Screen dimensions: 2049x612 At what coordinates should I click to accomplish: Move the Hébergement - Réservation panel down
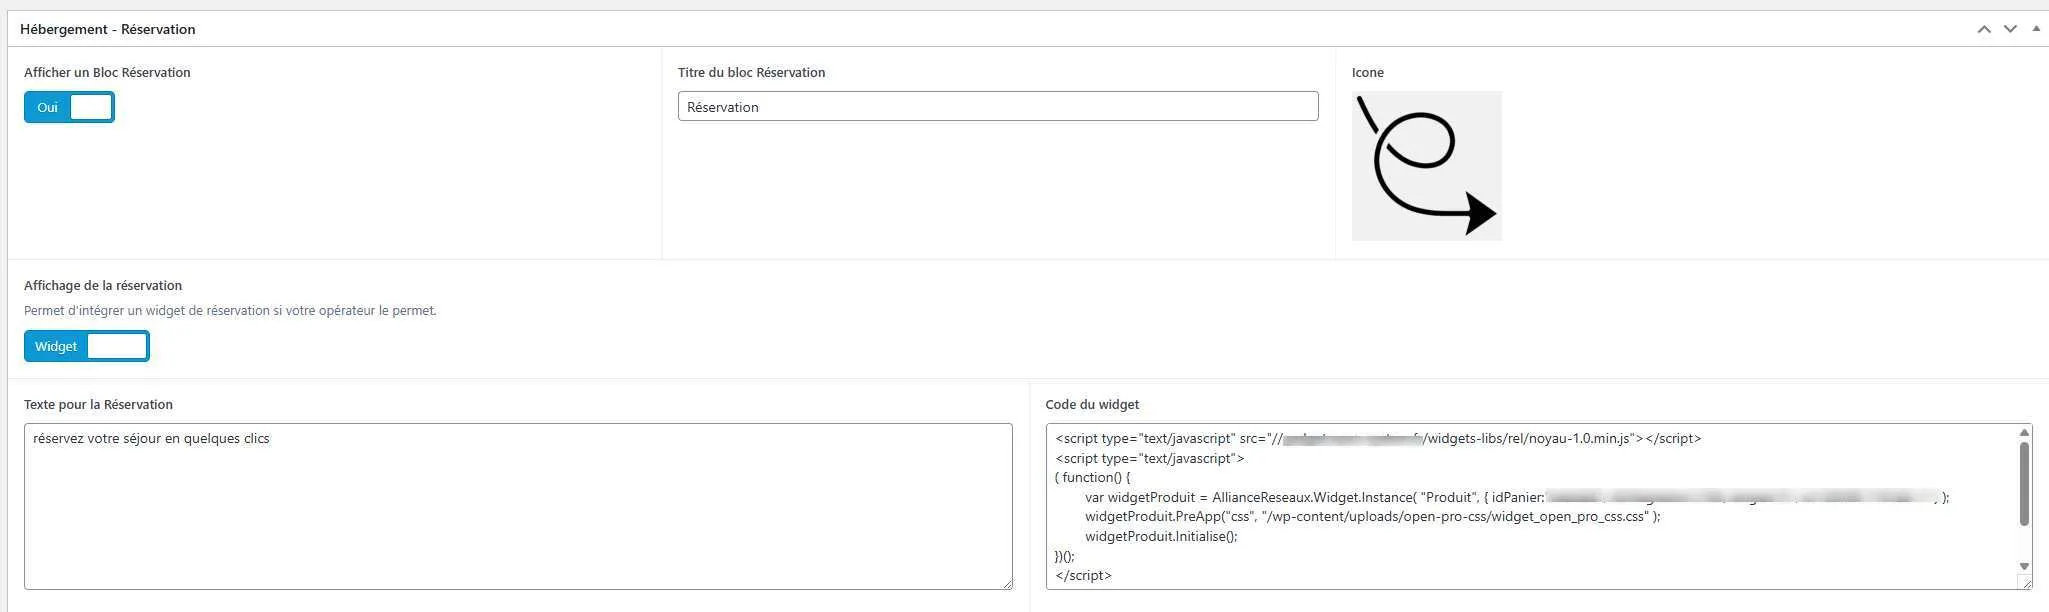[x=2010, y=29]
